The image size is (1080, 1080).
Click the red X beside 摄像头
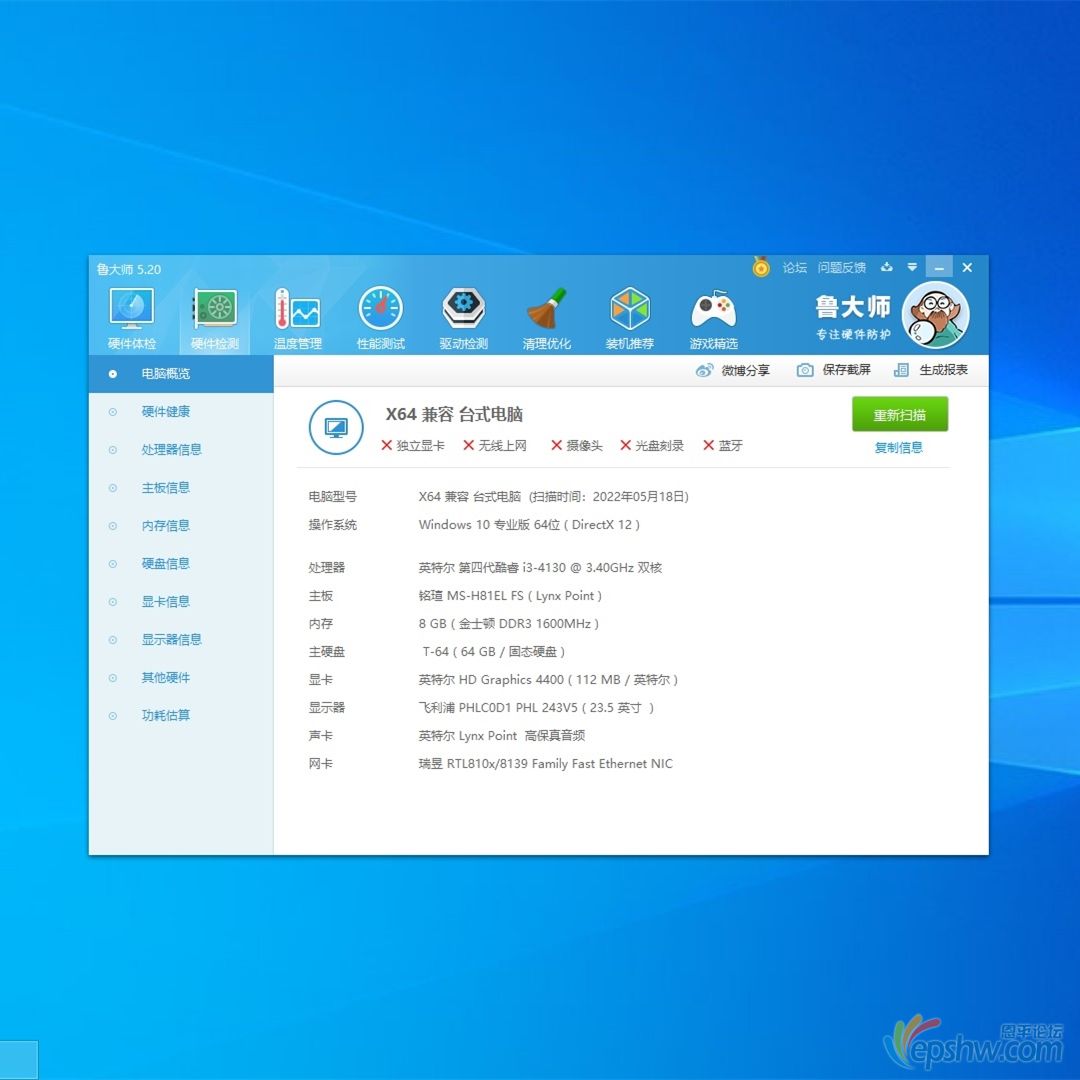pos(557,446)
